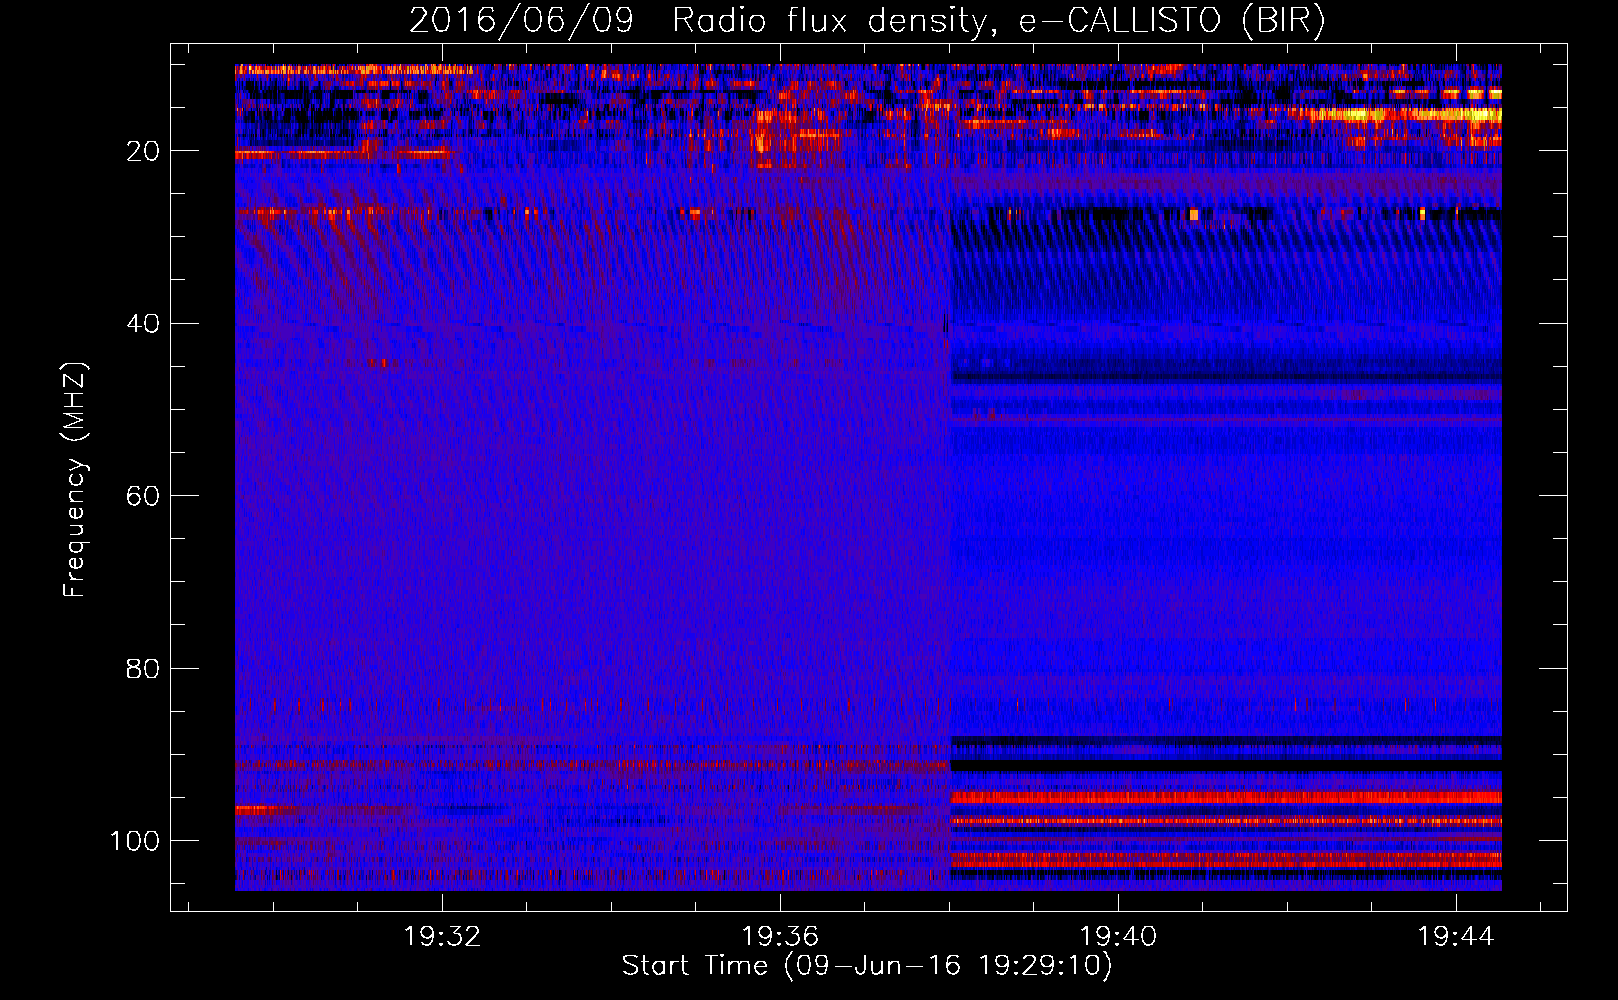Click the time tick label '19:44'
1618x1000 pixels.
(x=1456, y=937)
